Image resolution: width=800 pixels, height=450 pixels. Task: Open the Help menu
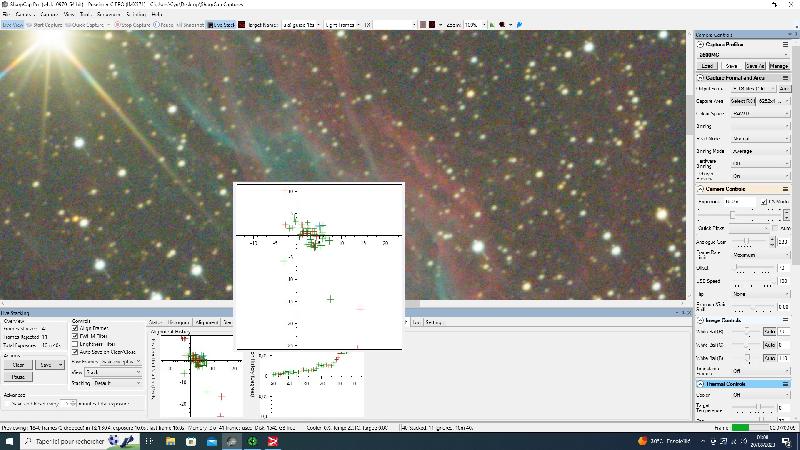click(x=157, y=14)
